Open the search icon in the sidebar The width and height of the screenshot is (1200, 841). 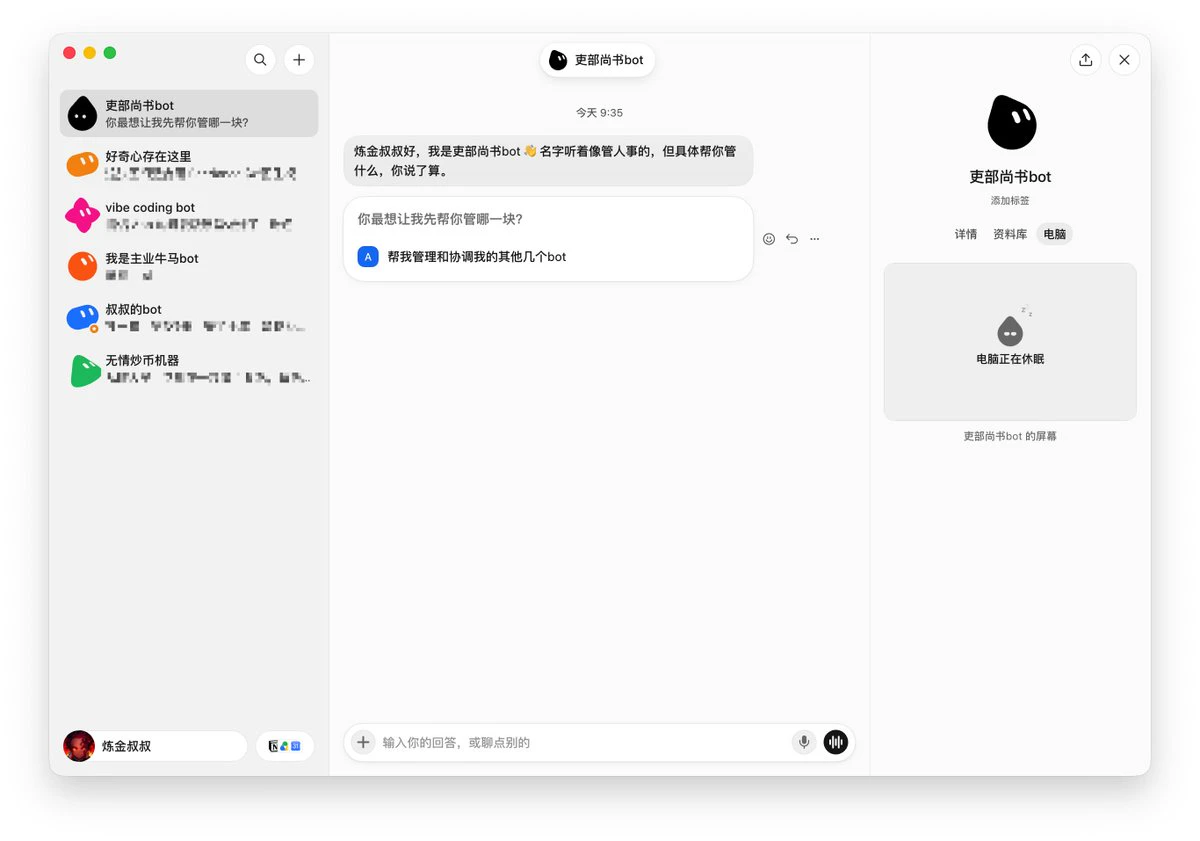(x=260, y=60)
